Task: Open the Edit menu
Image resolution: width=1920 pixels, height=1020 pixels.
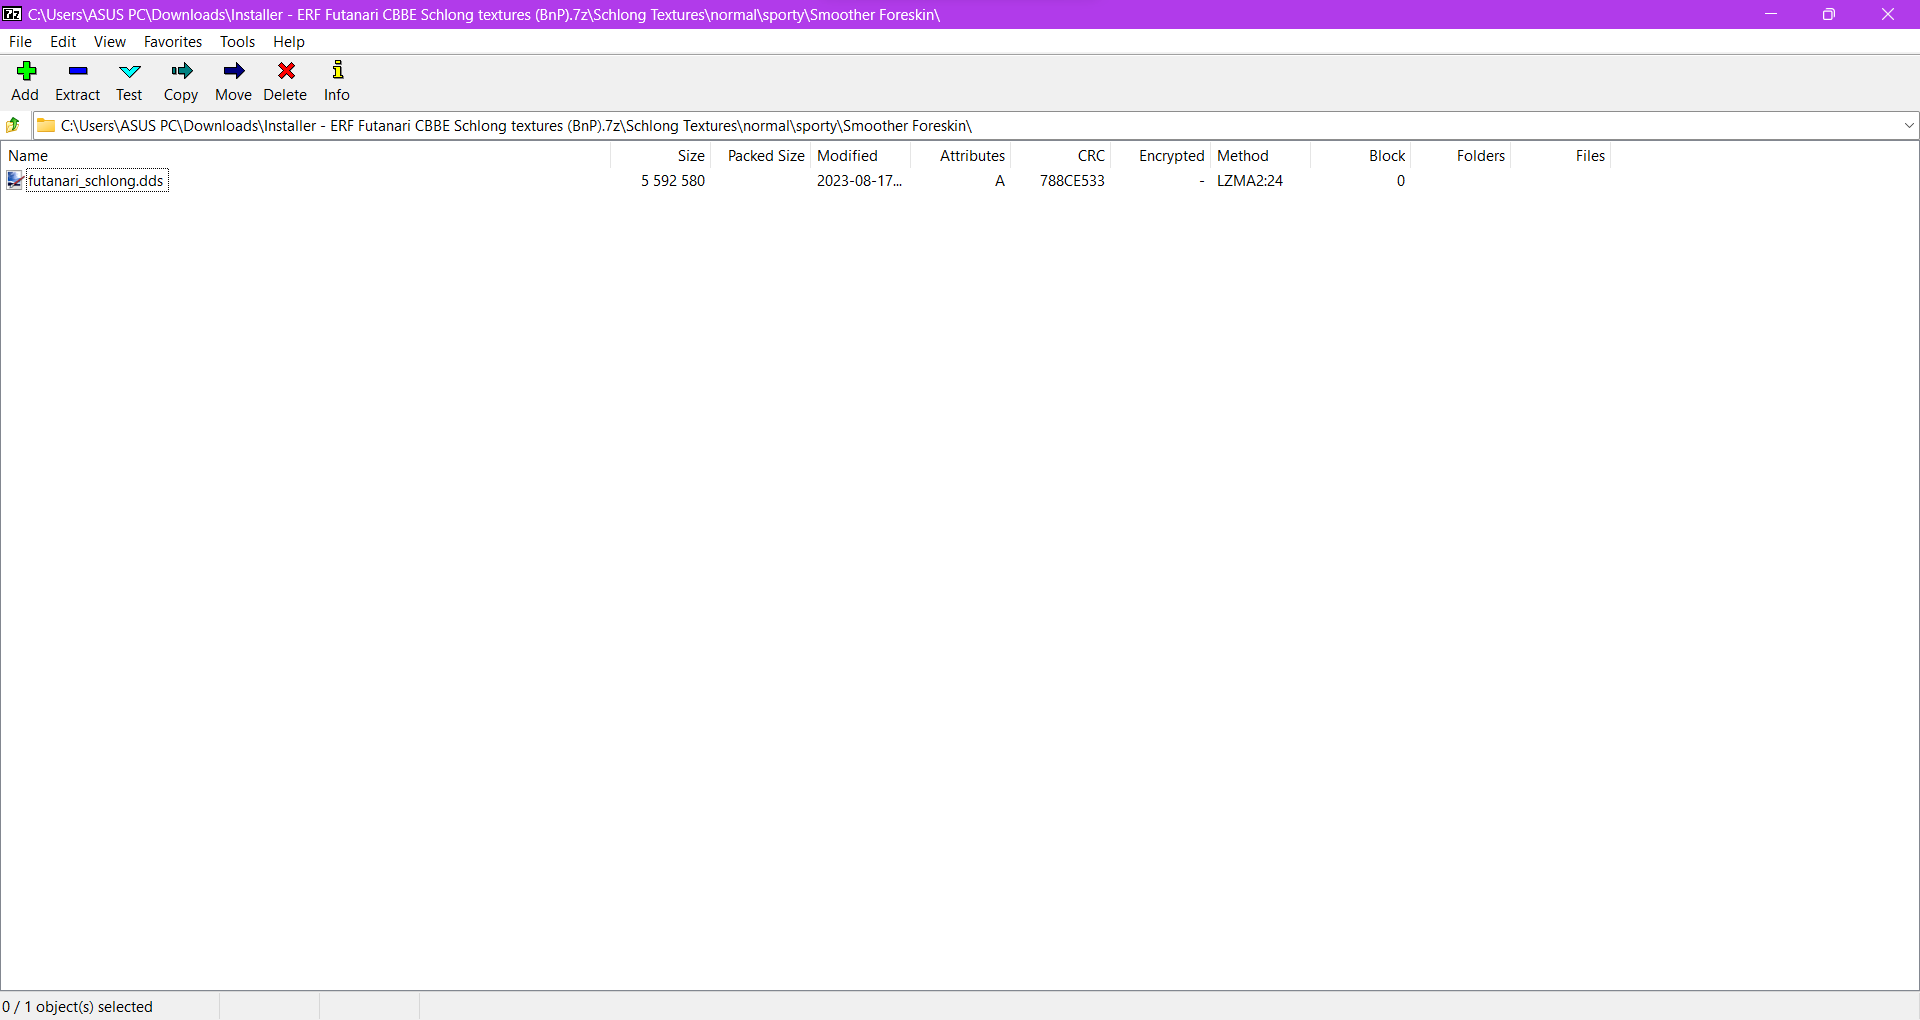Action: click(x=63, y=42)
